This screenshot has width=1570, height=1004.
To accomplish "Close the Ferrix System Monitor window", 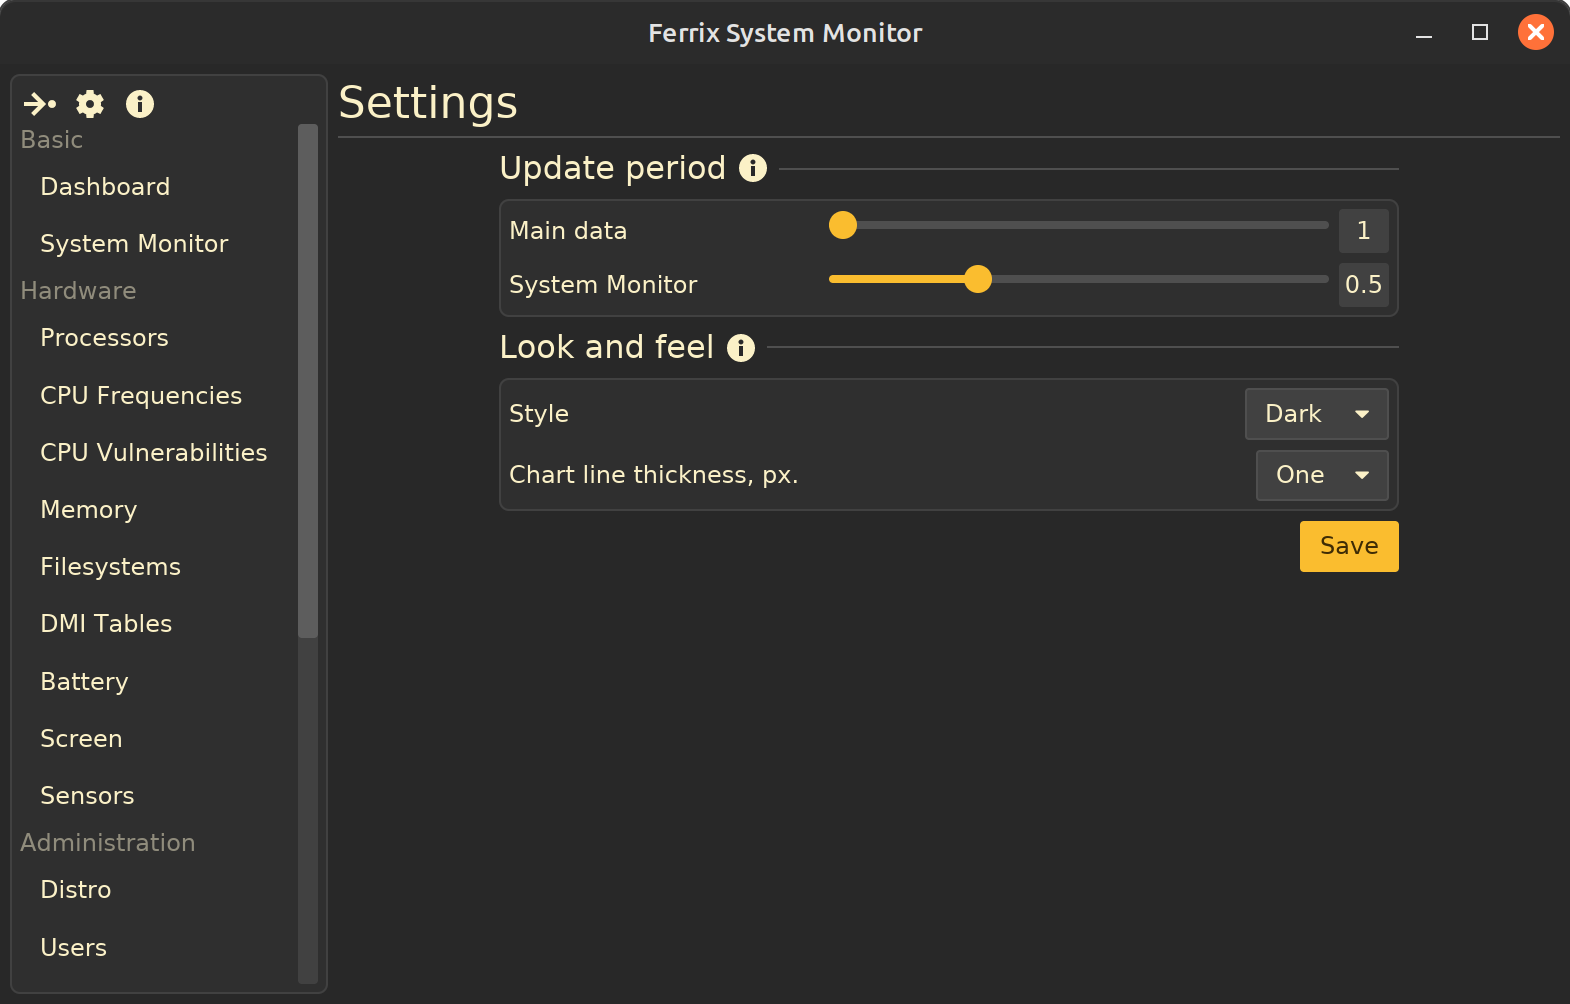I will click(1535, 33).
